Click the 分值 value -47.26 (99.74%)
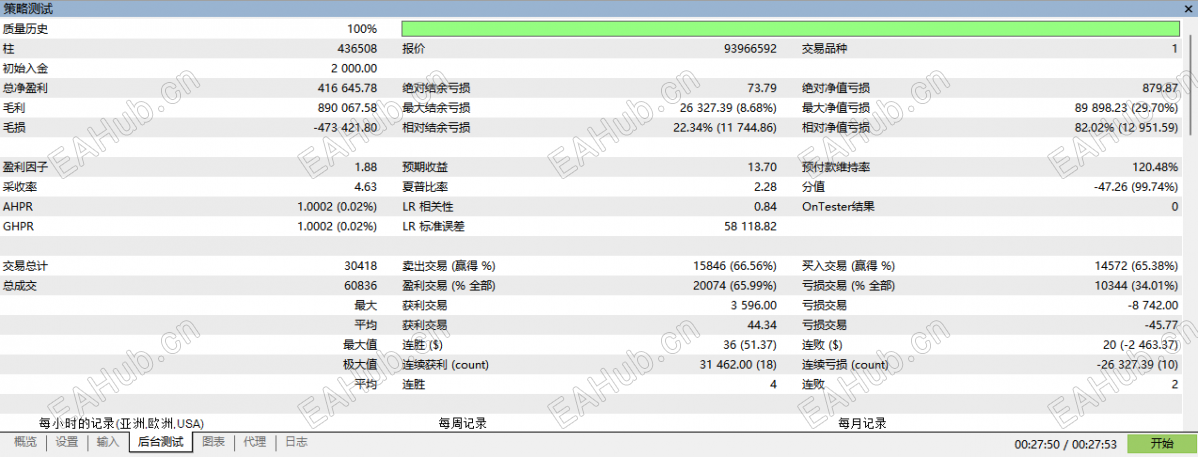1198x457 pixels. click(1137, 187)
